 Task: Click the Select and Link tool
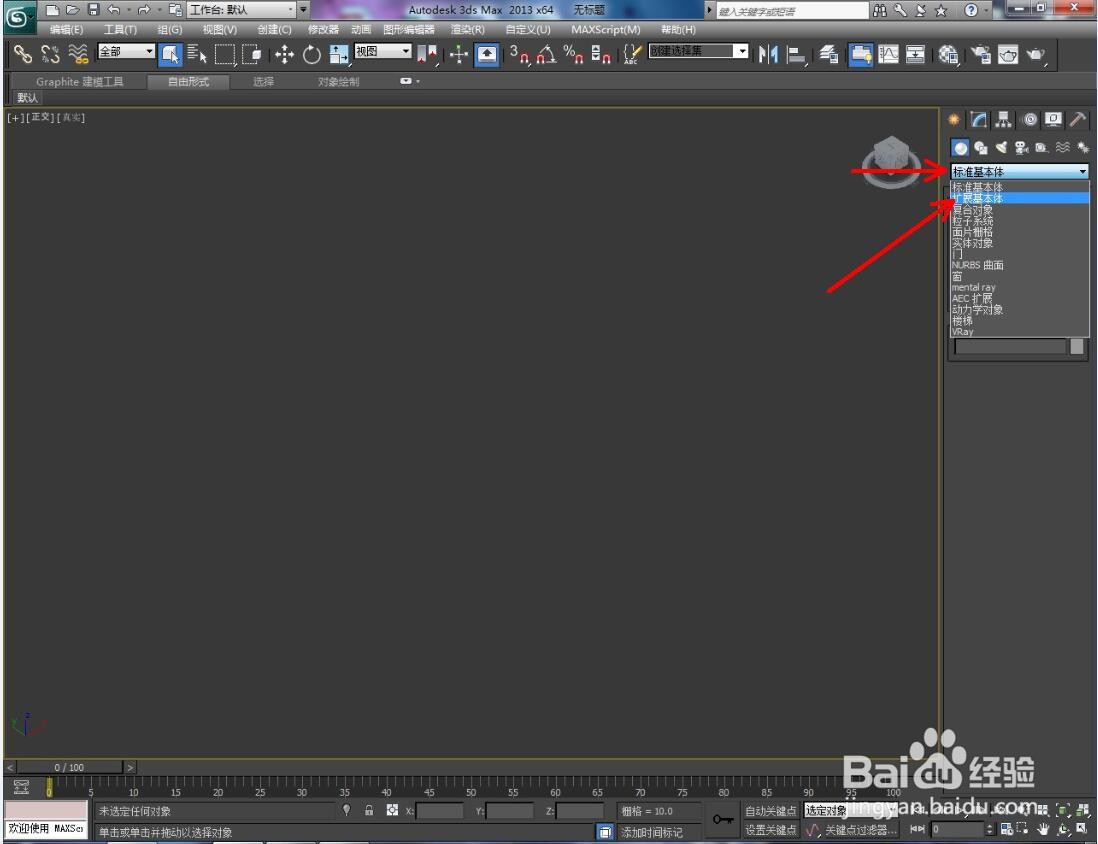pos(22,54)
